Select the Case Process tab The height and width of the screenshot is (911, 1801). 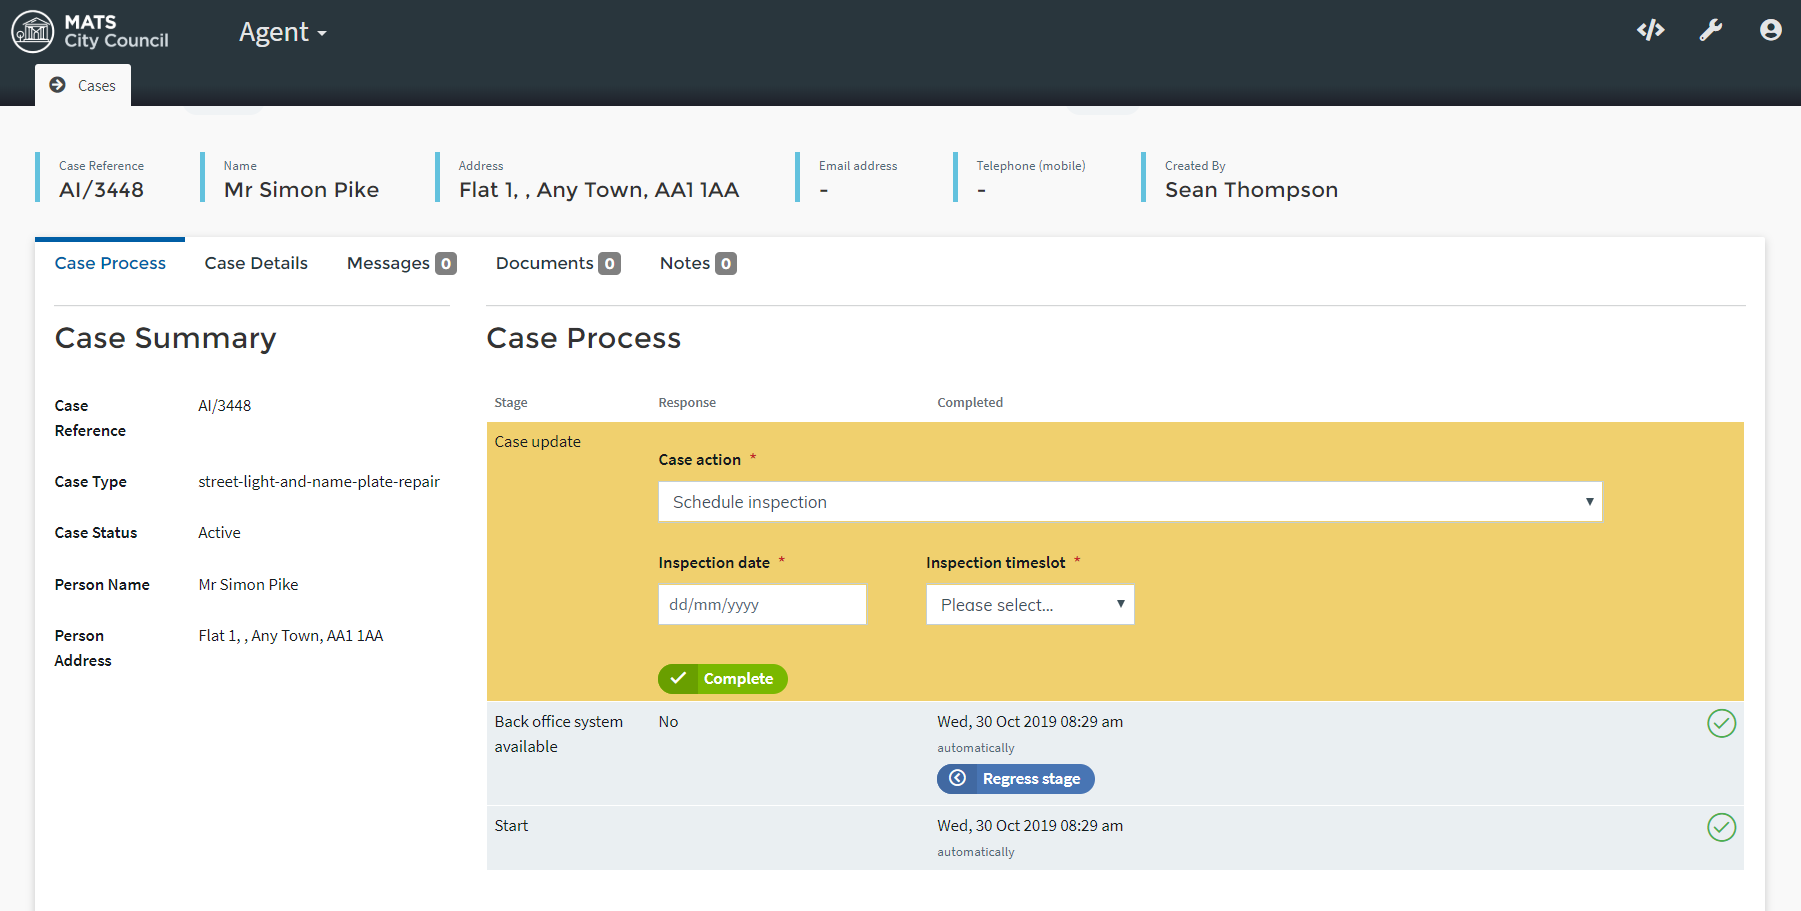pos(110,263)
